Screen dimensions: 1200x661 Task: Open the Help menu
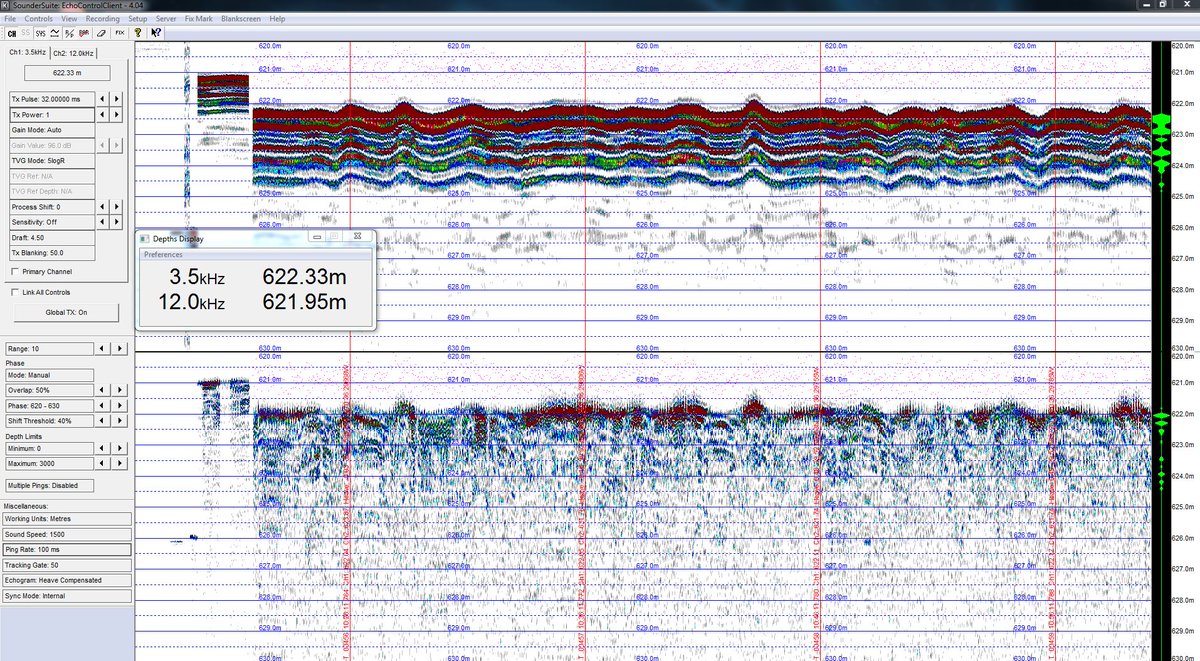click(x=277, y=19)
